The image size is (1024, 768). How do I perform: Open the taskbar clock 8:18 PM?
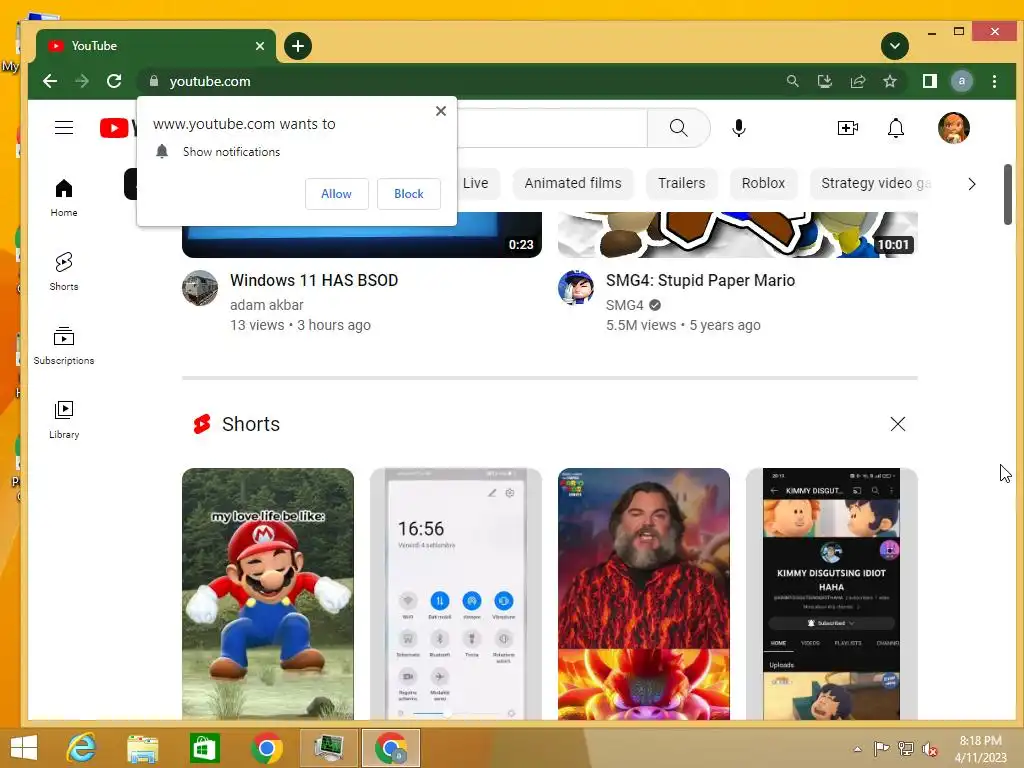(x=980, y=749)
